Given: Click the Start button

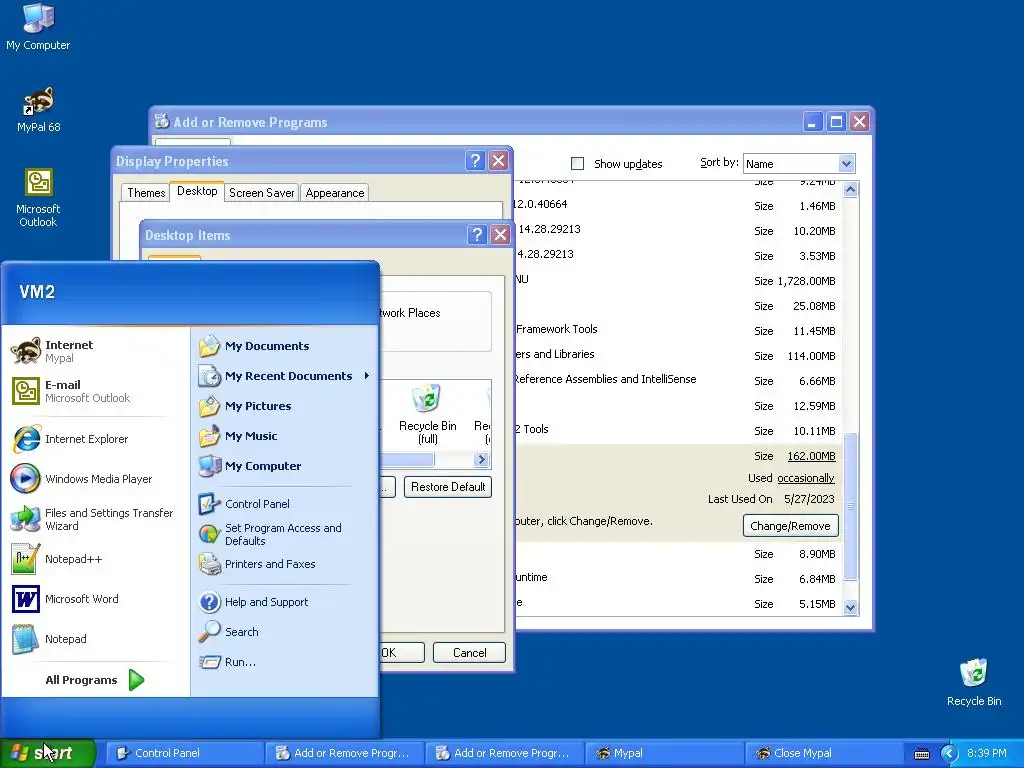Looking at the screenshot, I should click(48, 753).
